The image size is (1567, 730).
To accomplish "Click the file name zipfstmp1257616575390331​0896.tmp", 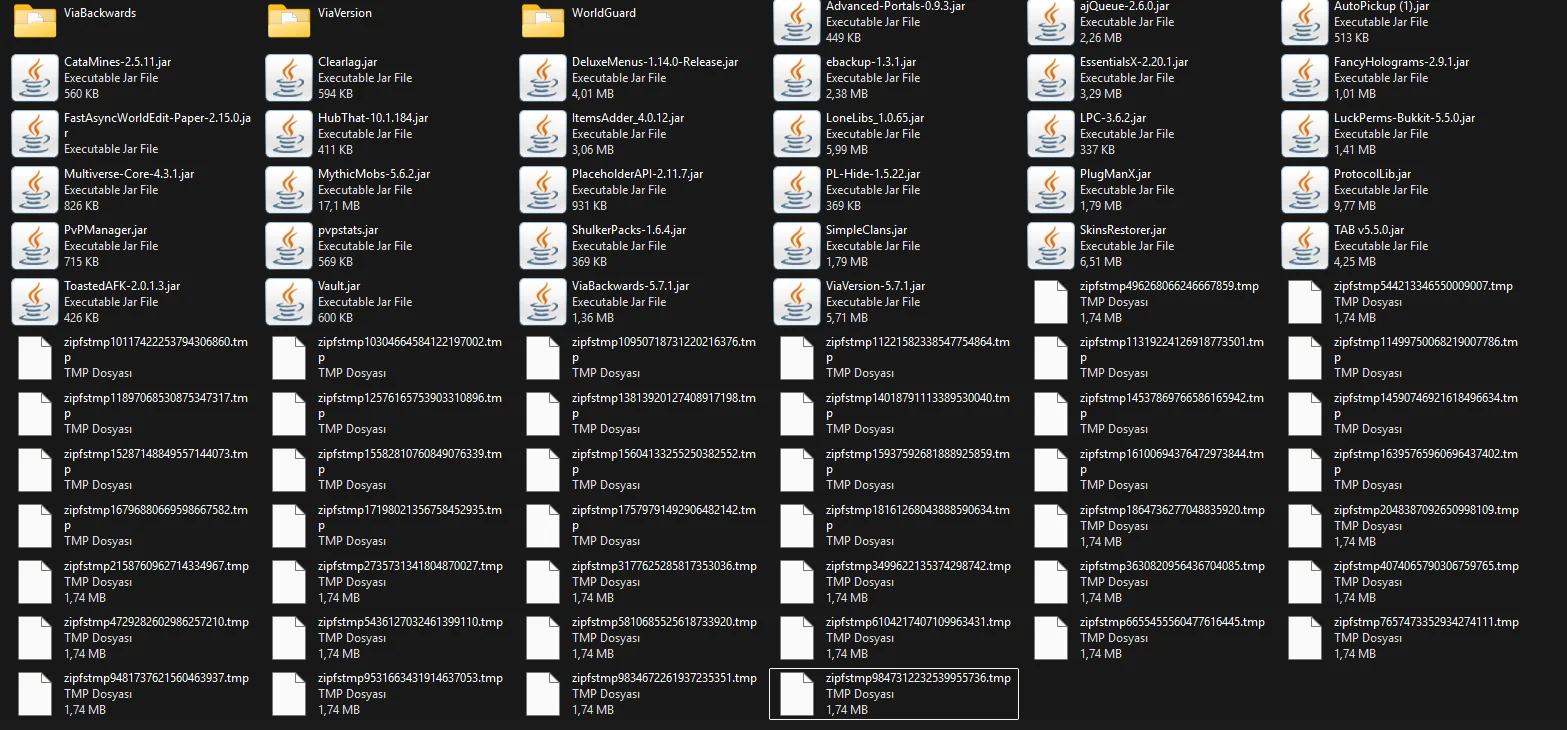I will coord(410,405).
